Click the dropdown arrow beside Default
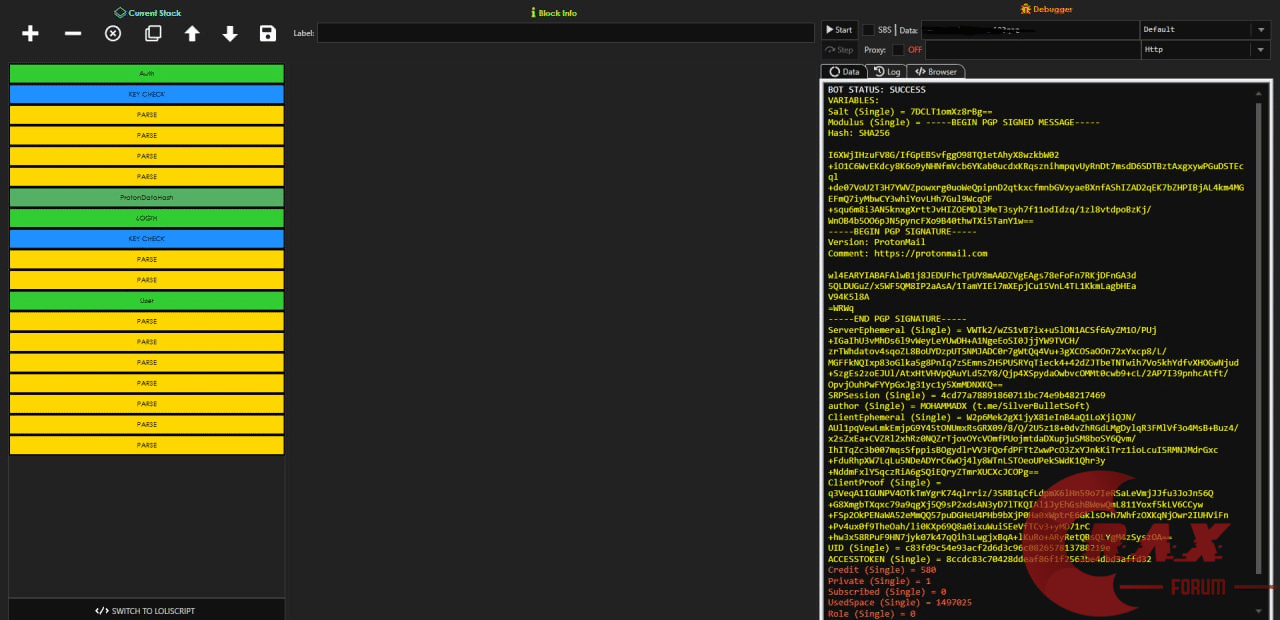This screenshot has height=620, width=1280. click(x=1260, y=30)
